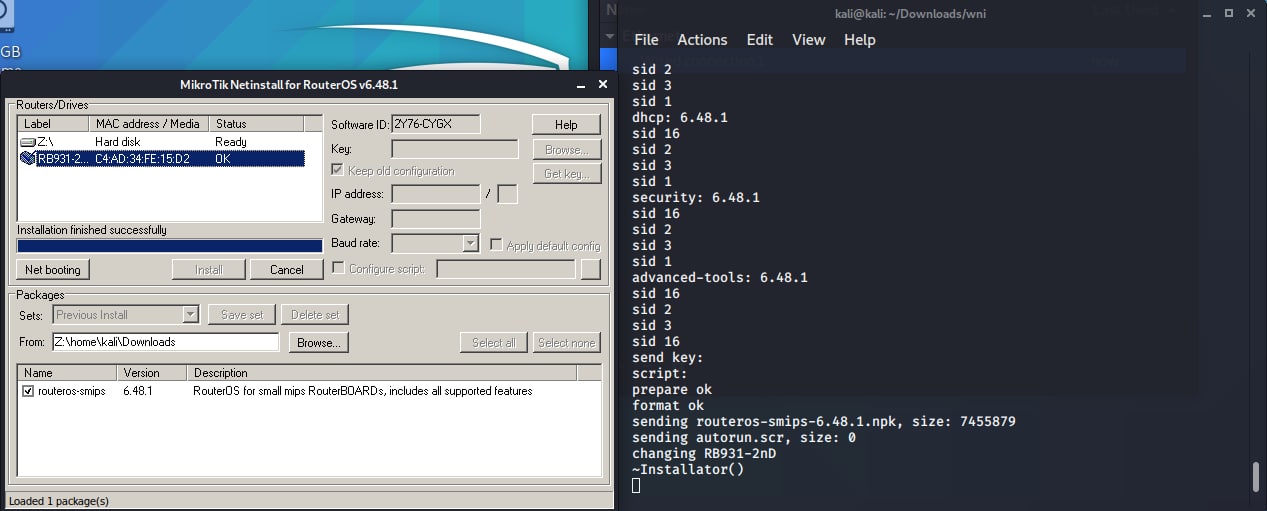Click the terminal vertical scrollbar thumb
The image size is (1267, 511).
(x=1257, y=476)
